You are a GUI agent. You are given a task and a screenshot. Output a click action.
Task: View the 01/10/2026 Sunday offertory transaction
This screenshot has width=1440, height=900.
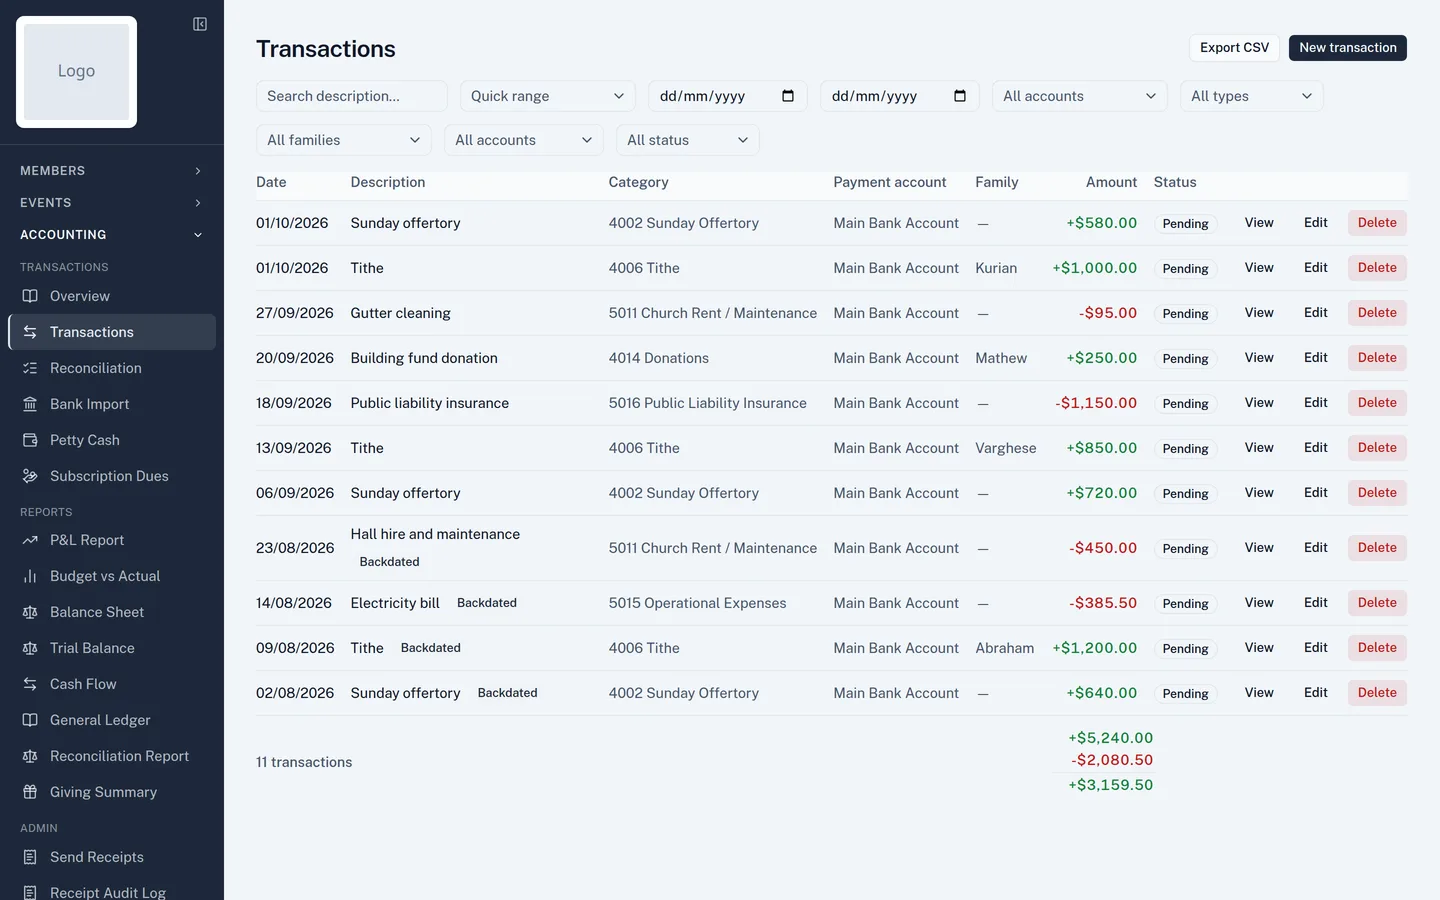pyautogui.click(x=1259, y=223)
